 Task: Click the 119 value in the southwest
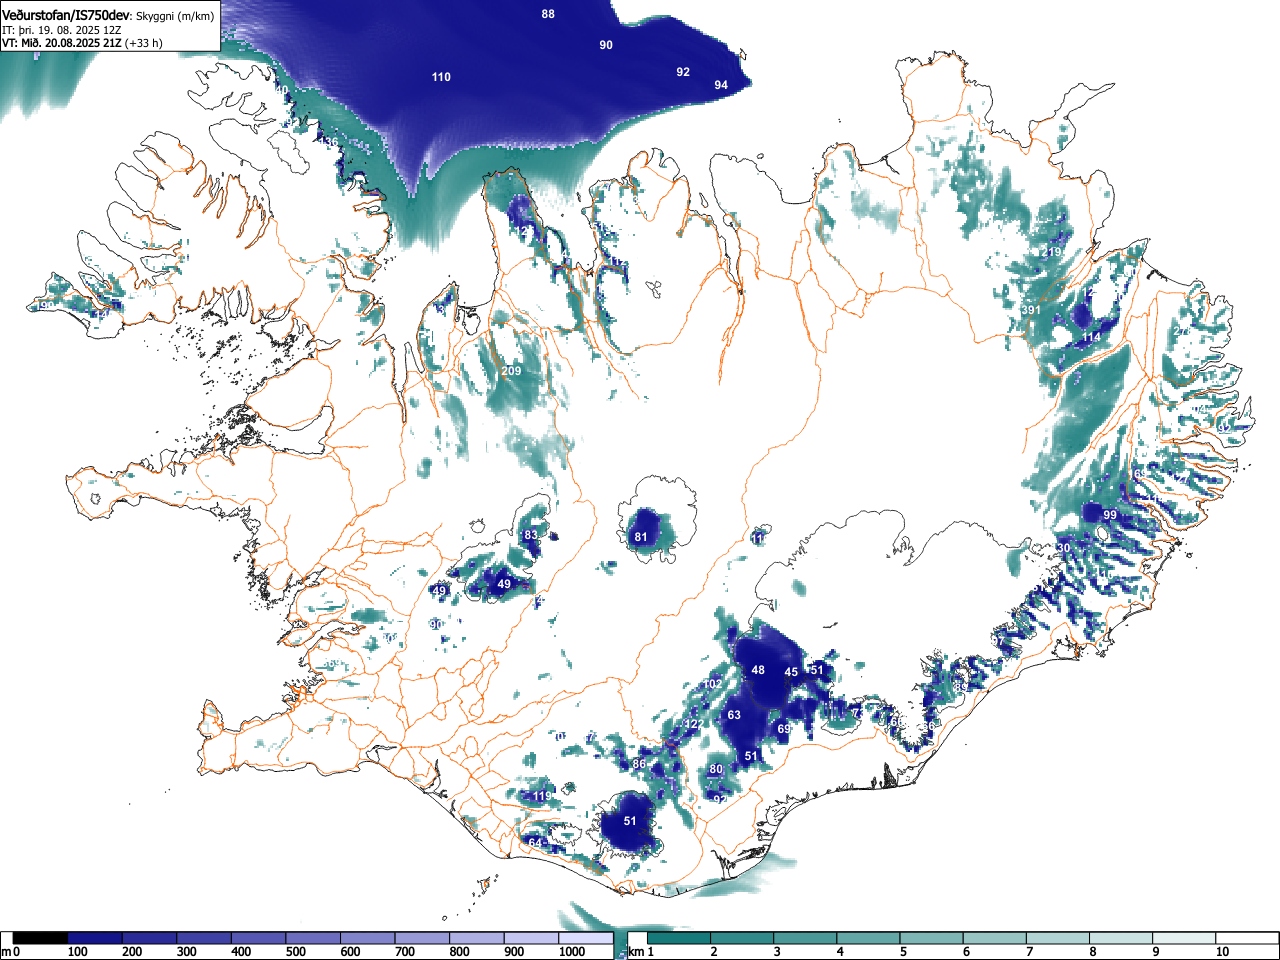542,796
